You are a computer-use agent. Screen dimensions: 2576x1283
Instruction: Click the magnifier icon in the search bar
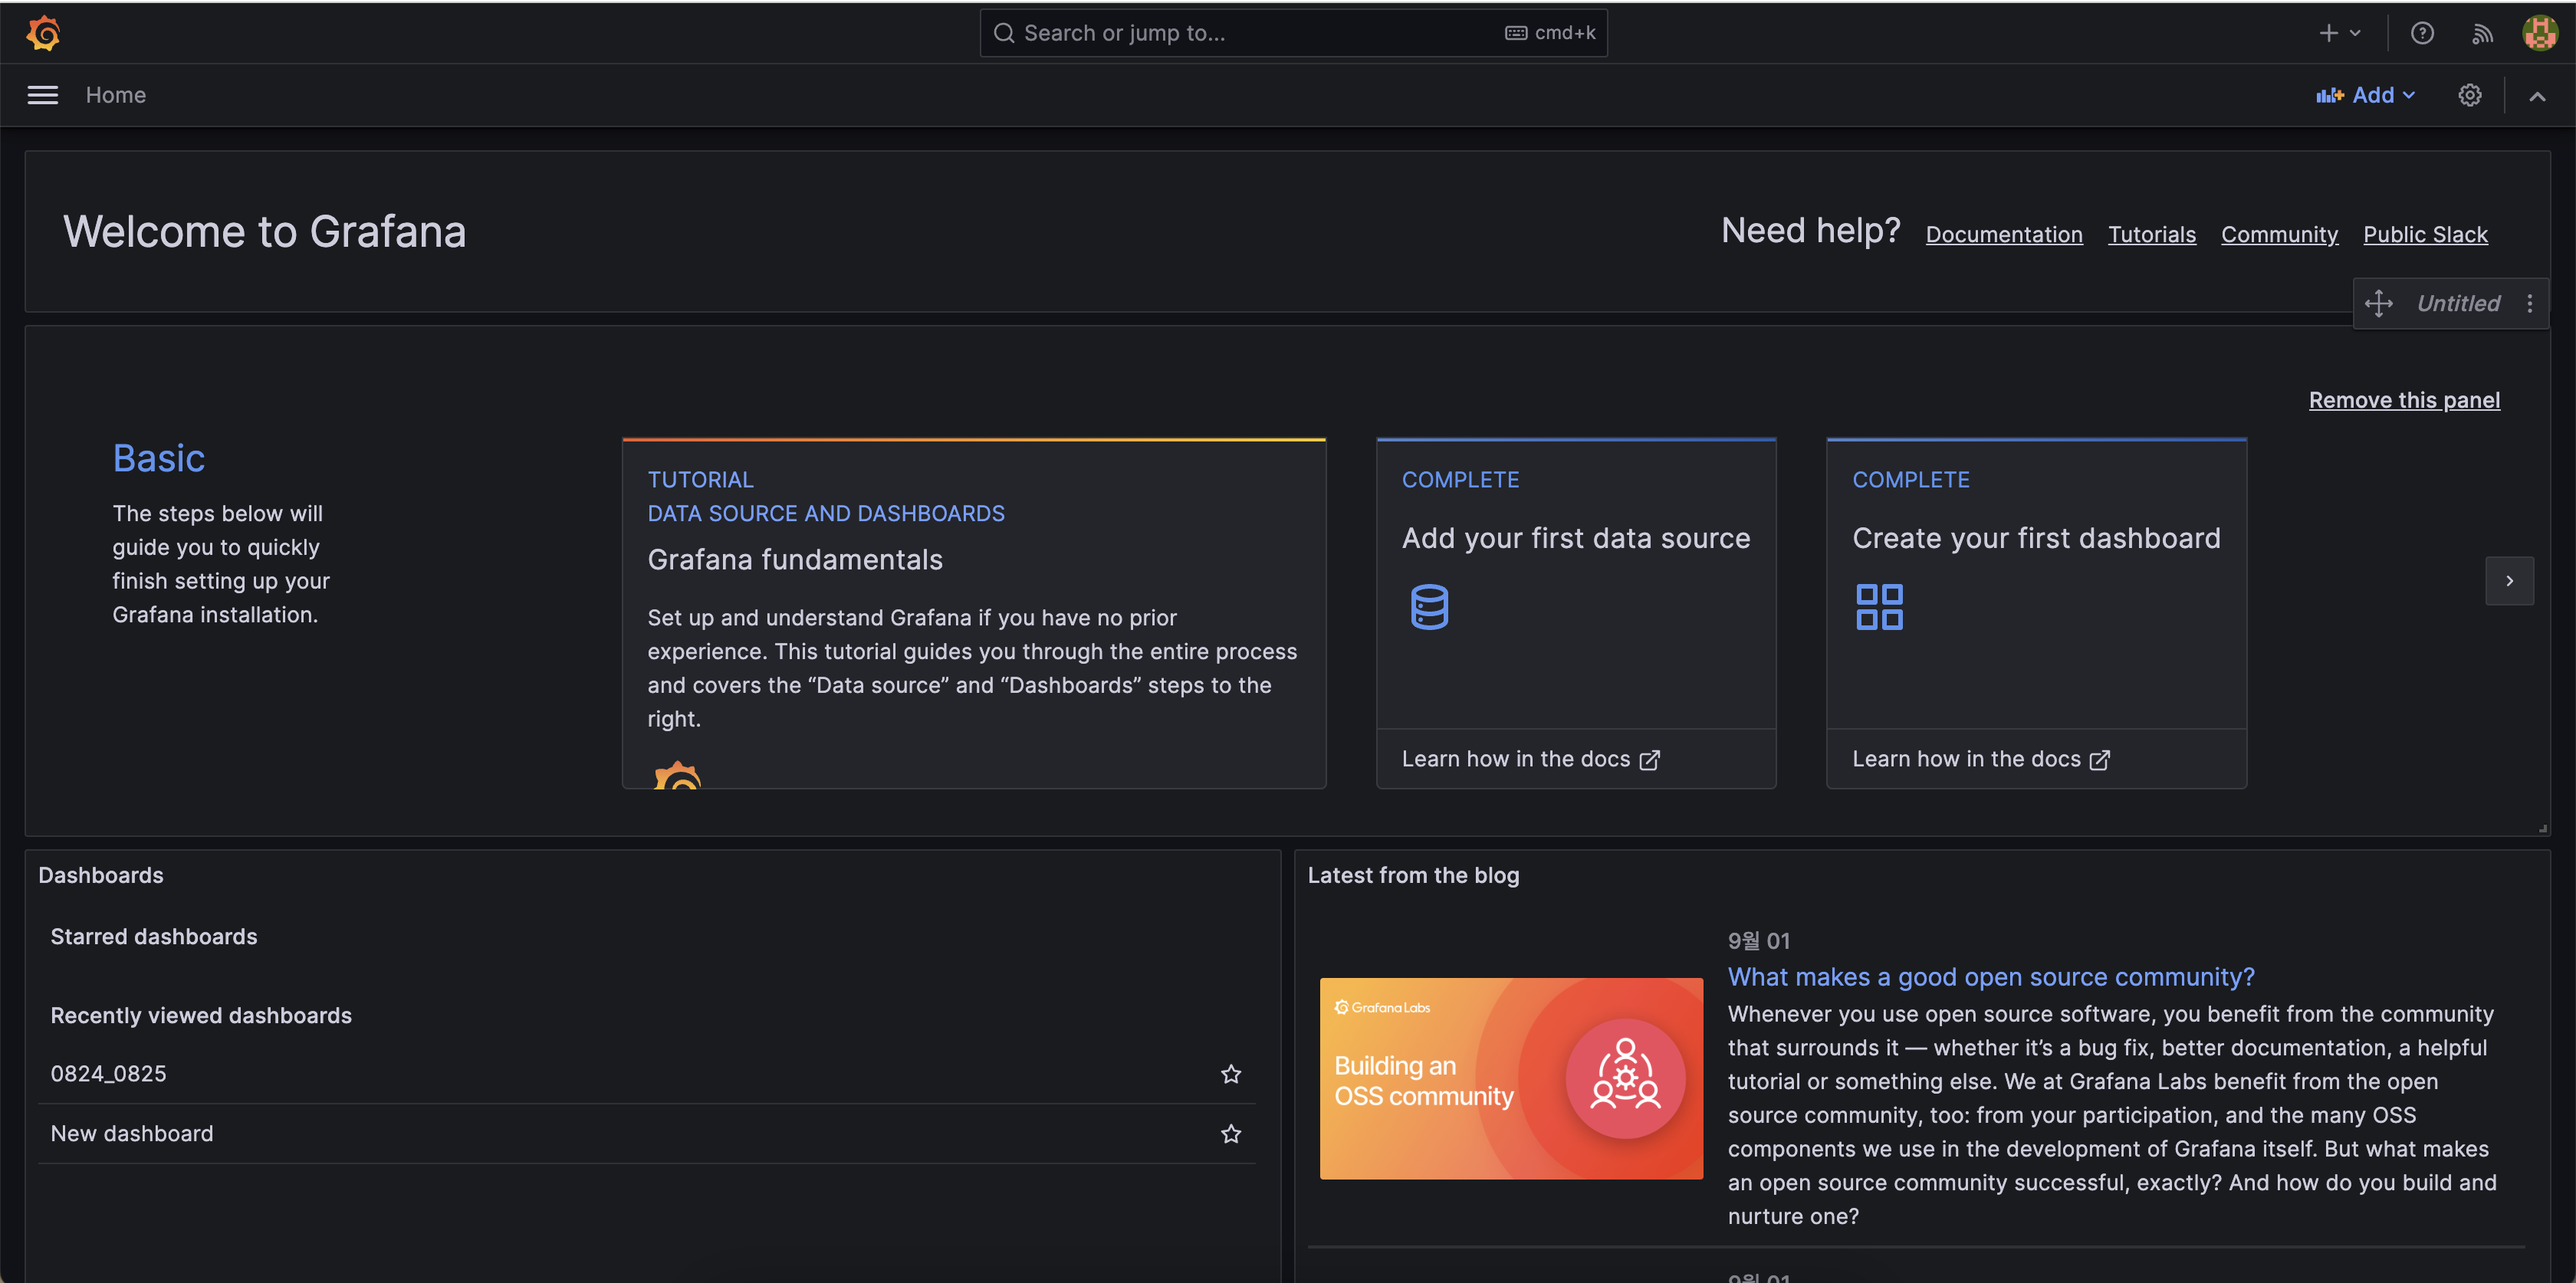click(x=1004, y=32)
